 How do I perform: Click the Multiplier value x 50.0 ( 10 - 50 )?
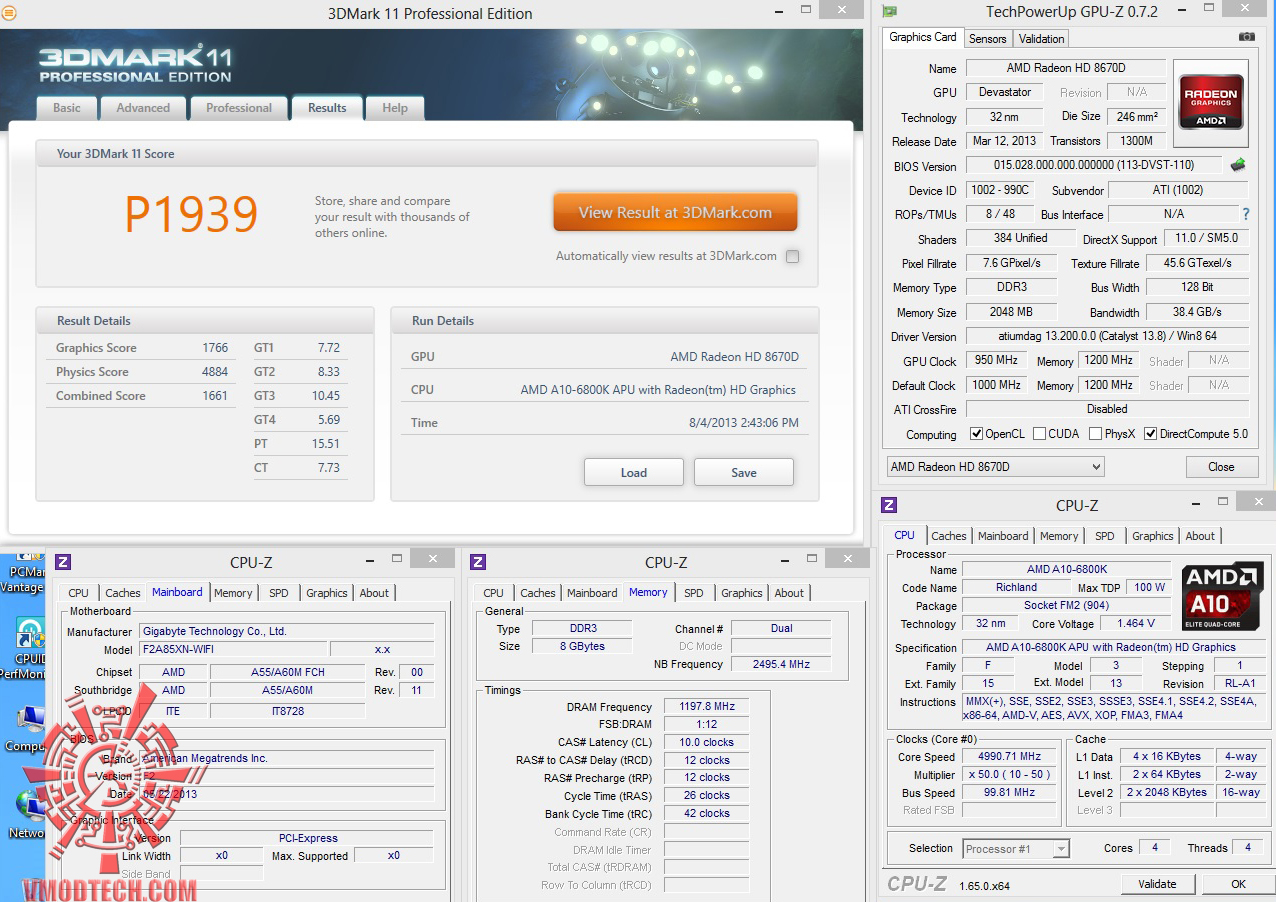click(x=1011, y=774)
